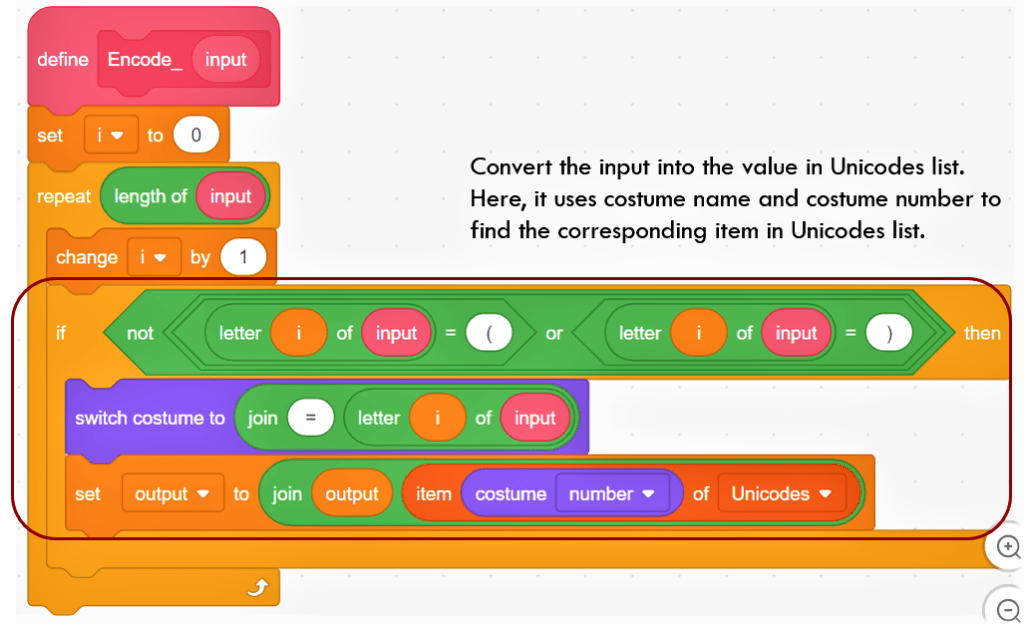This screenshot has width=1024, height=627.
Task: Click the length of input reporter block
Action: pos(150,197)
